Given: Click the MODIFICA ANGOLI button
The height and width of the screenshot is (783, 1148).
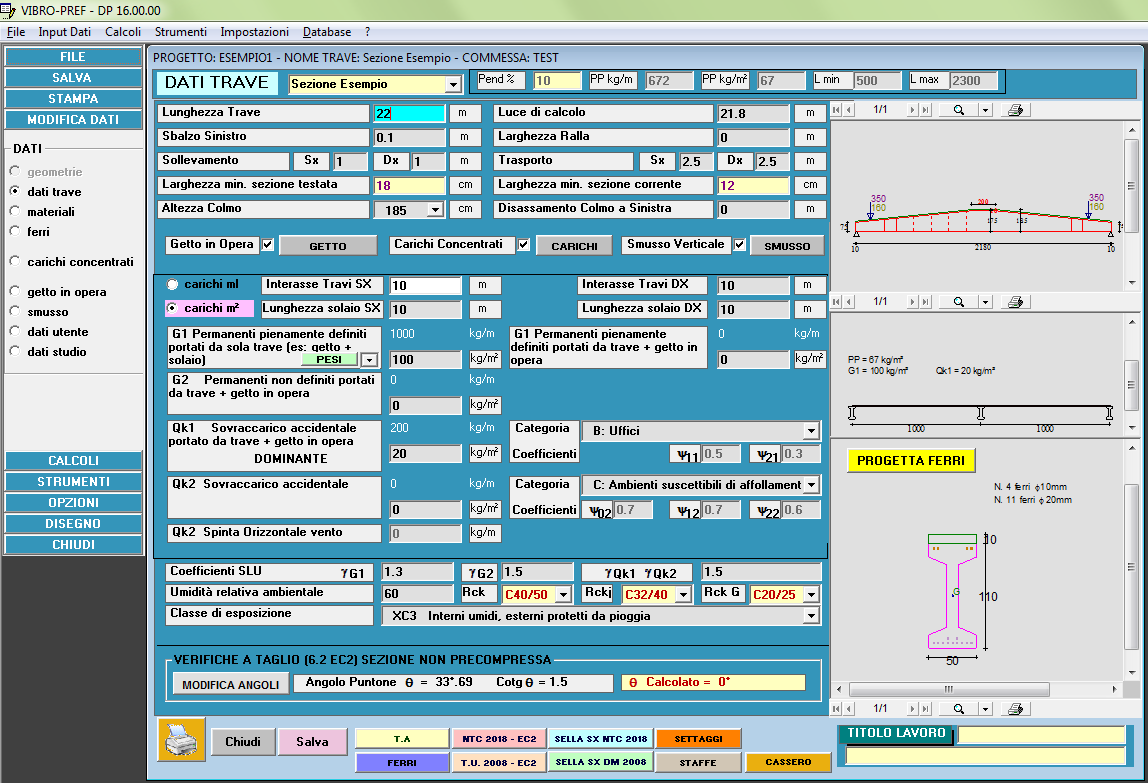Looking at the screenshot, I should [x=231, y=684].
